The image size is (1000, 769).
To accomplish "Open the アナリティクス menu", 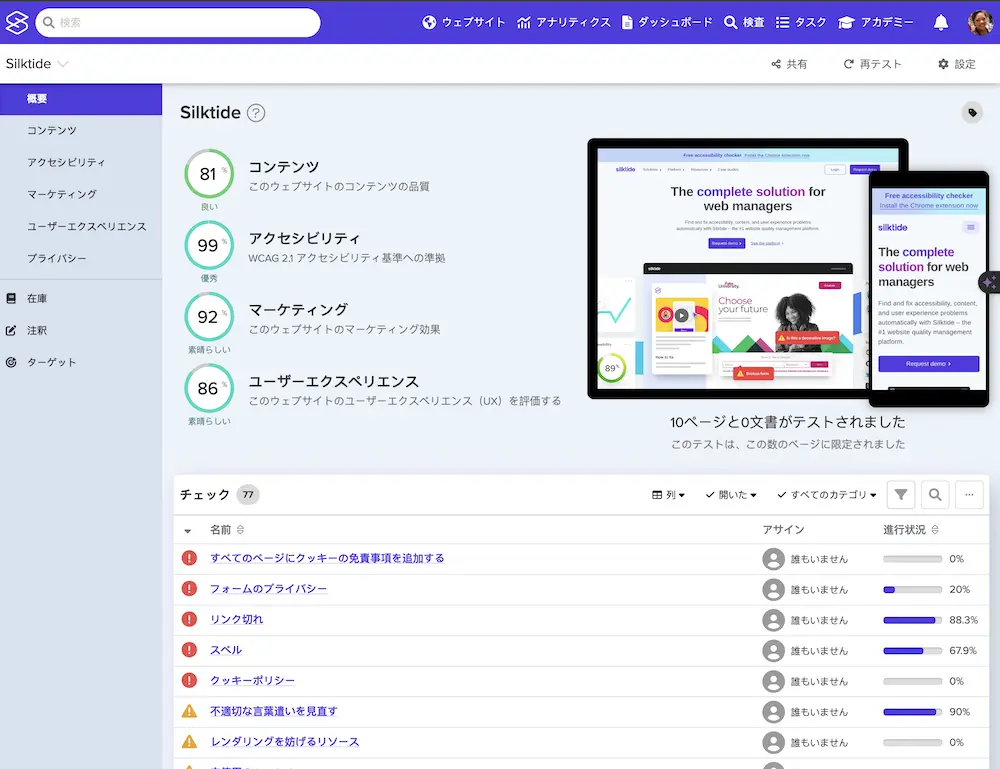I will click(x=564, y=22).
